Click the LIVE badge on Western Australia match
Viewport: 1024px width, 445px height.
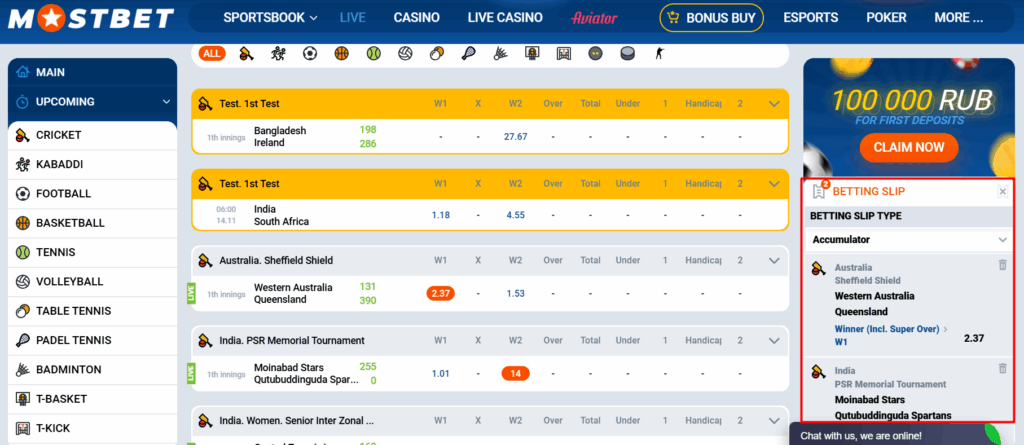click(191, 293)
